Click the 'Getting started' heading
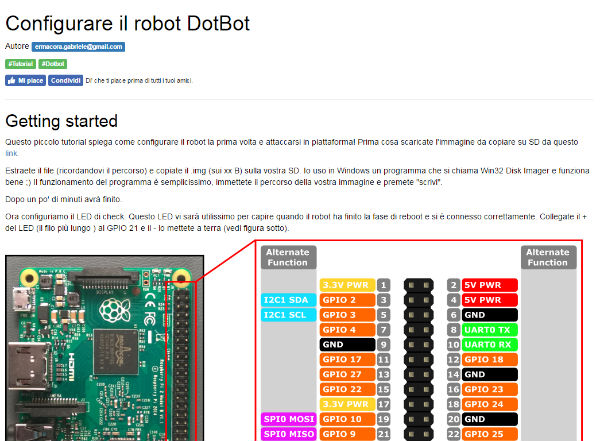Screen dimensions: 600x441 (61, 121)
